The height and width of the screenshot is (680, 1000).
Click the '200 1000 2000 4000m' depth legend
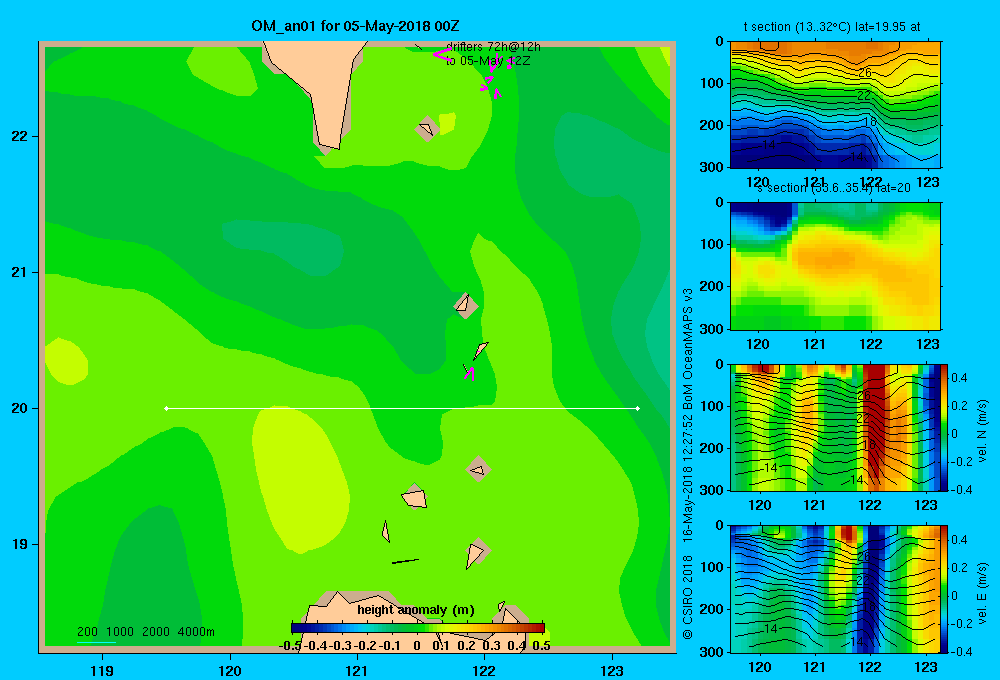click(145, 632)
